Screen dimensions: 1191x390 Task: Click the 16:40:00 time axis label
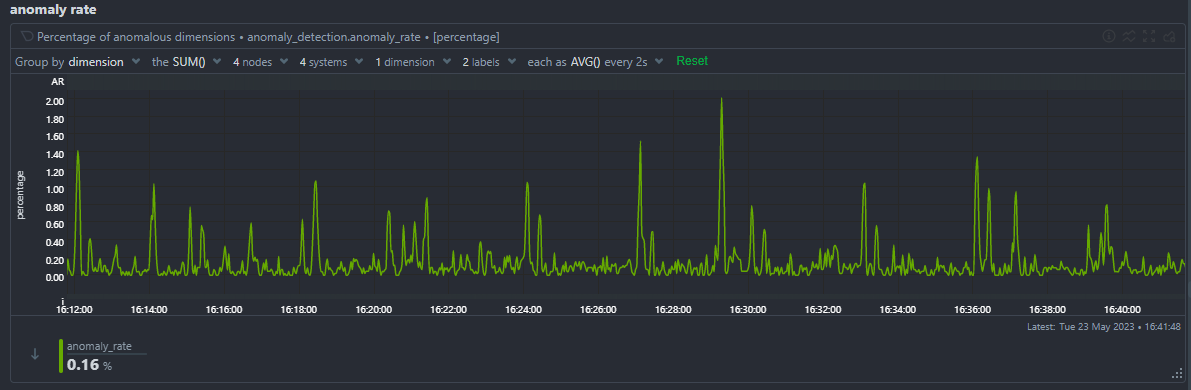tap(1122, 309)
